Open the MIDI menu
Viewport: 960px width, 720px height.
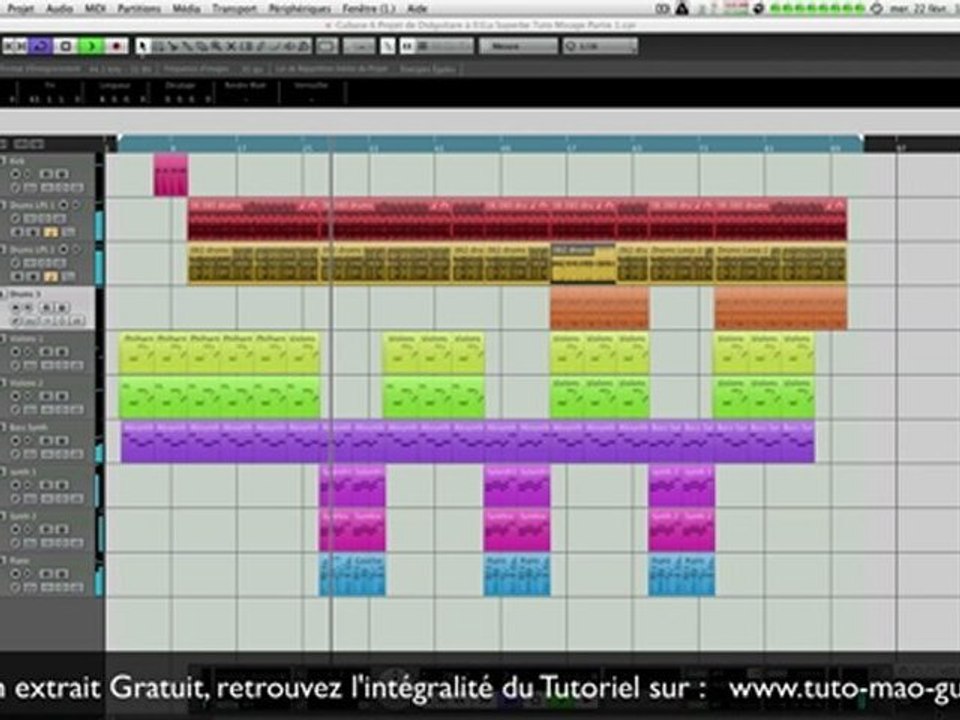94,9
